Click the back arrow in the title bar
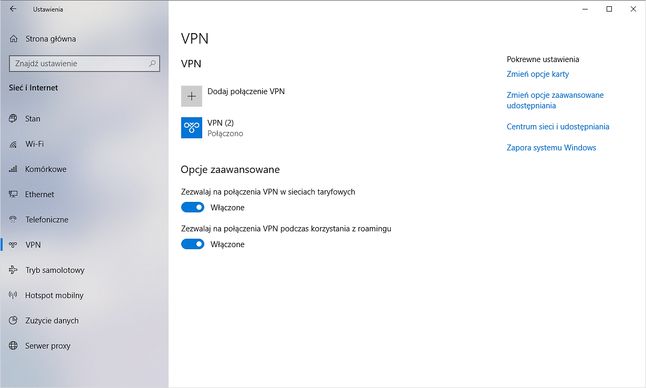 13,9
